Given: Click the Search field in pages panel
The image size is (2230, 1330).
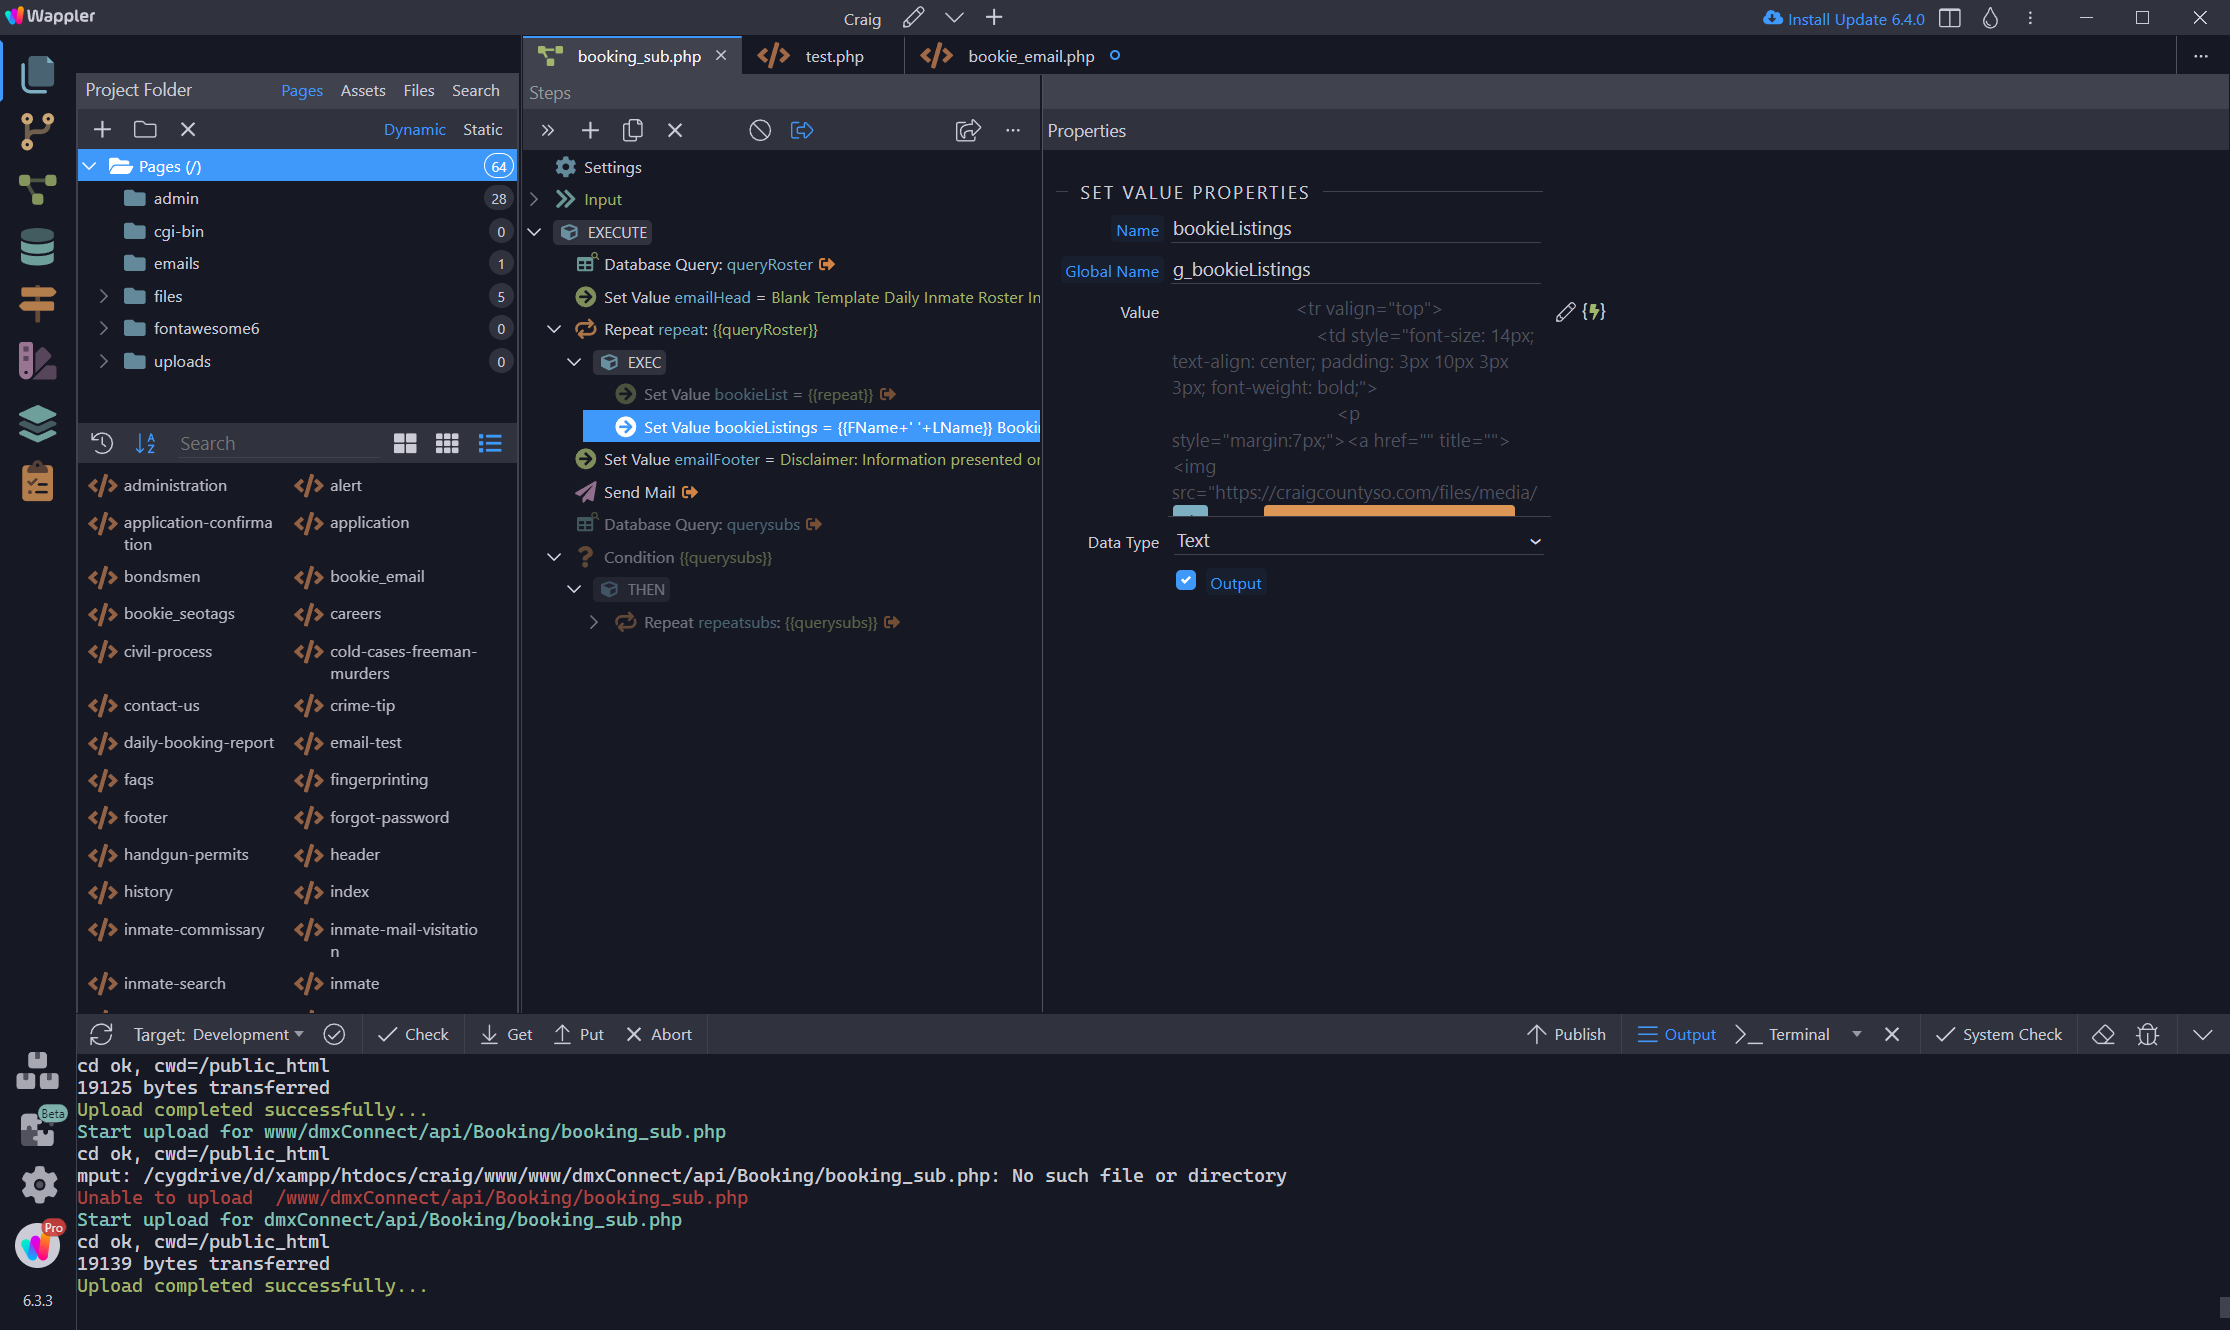Looking at the screenshot, I should pyautogui.click(x=278, y=443).
